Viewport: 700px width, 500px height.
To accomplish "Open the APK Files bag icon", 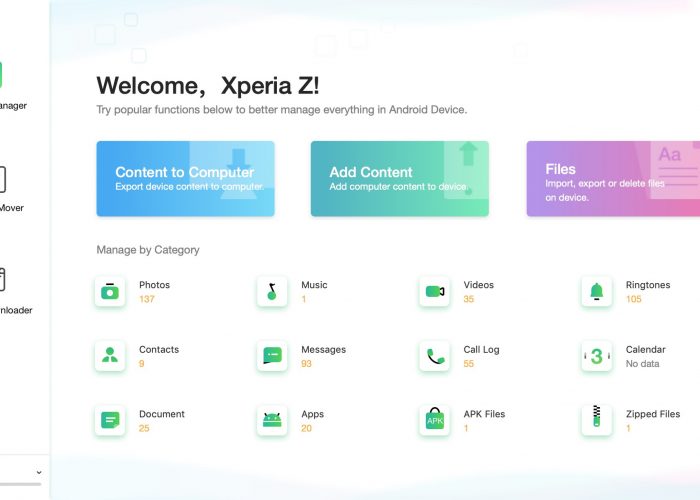I will point(434,420).
